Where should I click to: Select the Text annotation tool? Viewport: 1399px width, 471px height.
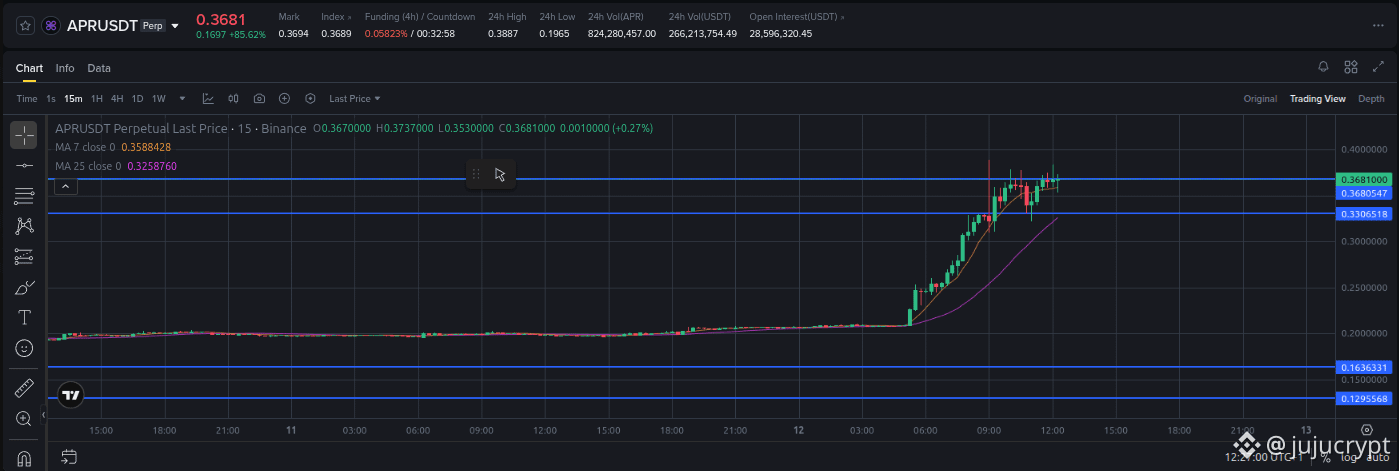24,318
